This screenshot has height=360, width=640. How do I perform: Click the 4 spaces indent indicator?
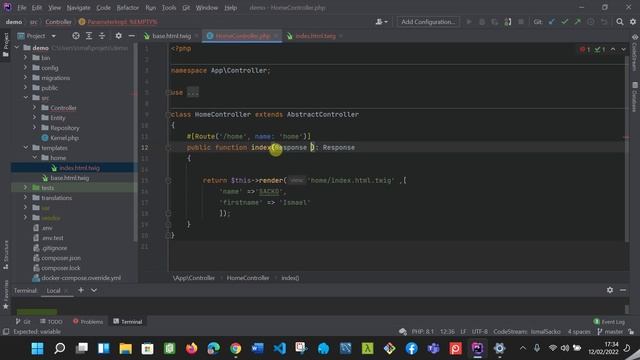(579, 332)
